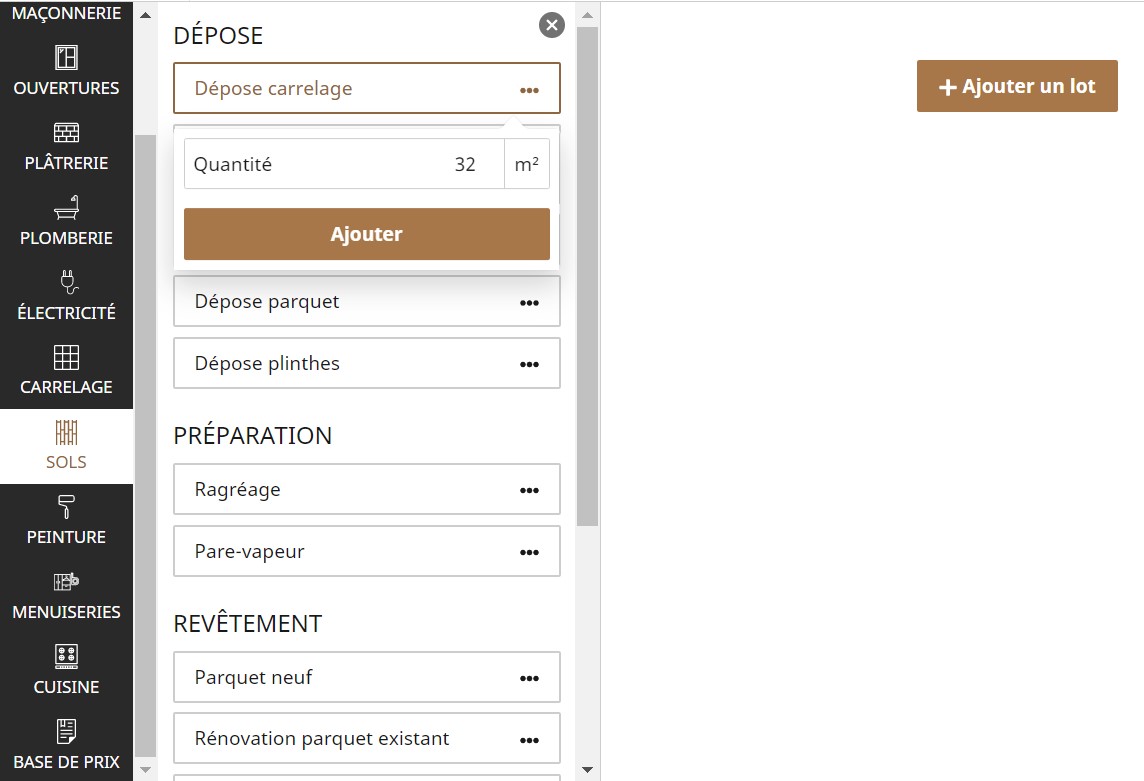This screenshot has height=781, width=1144.
Task: Select the Plâtrerie brick wall icon
Action: tap(66, 133)
